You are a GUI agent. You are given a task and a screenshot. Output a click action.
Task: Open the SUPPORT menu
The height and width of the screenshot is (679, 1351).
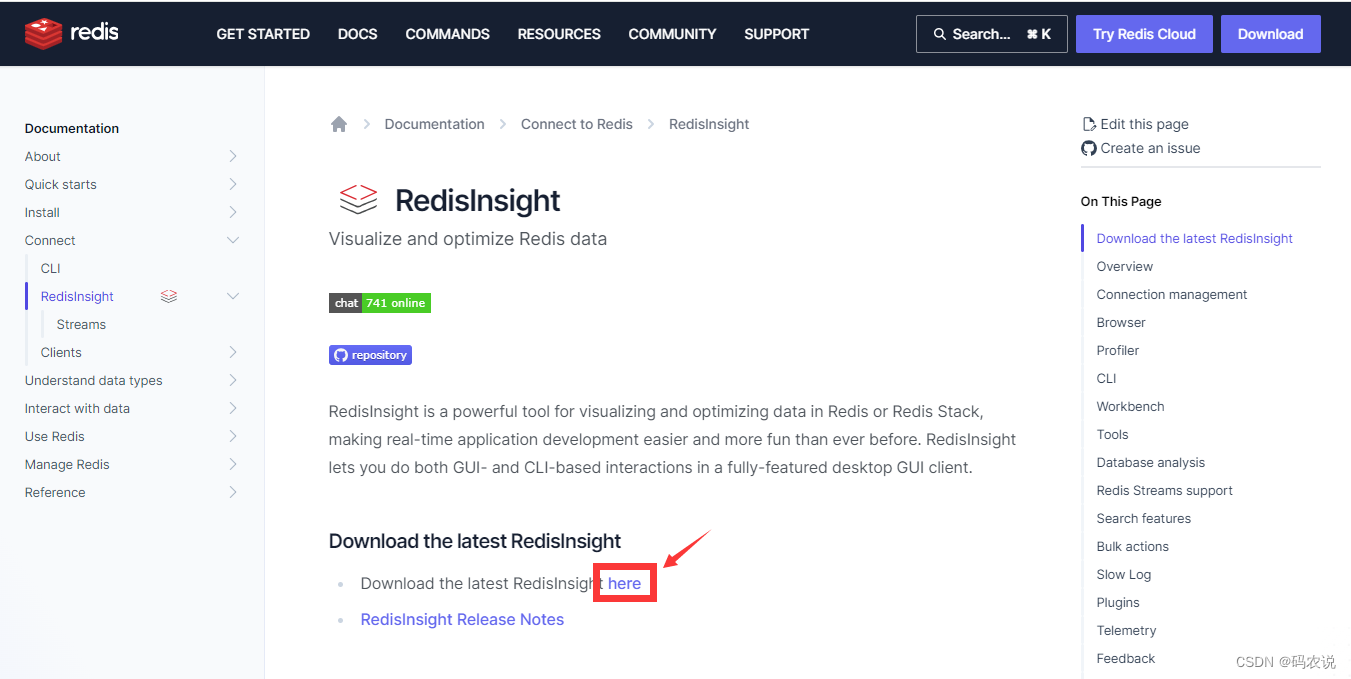click(777, 34)
